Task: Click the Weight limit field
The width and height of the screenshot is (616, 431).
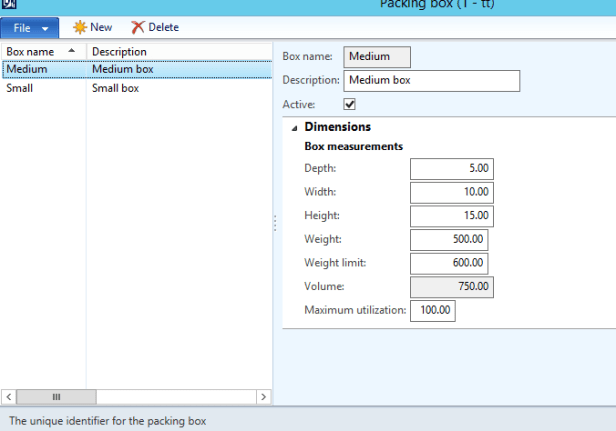Action: click(448, 263)
